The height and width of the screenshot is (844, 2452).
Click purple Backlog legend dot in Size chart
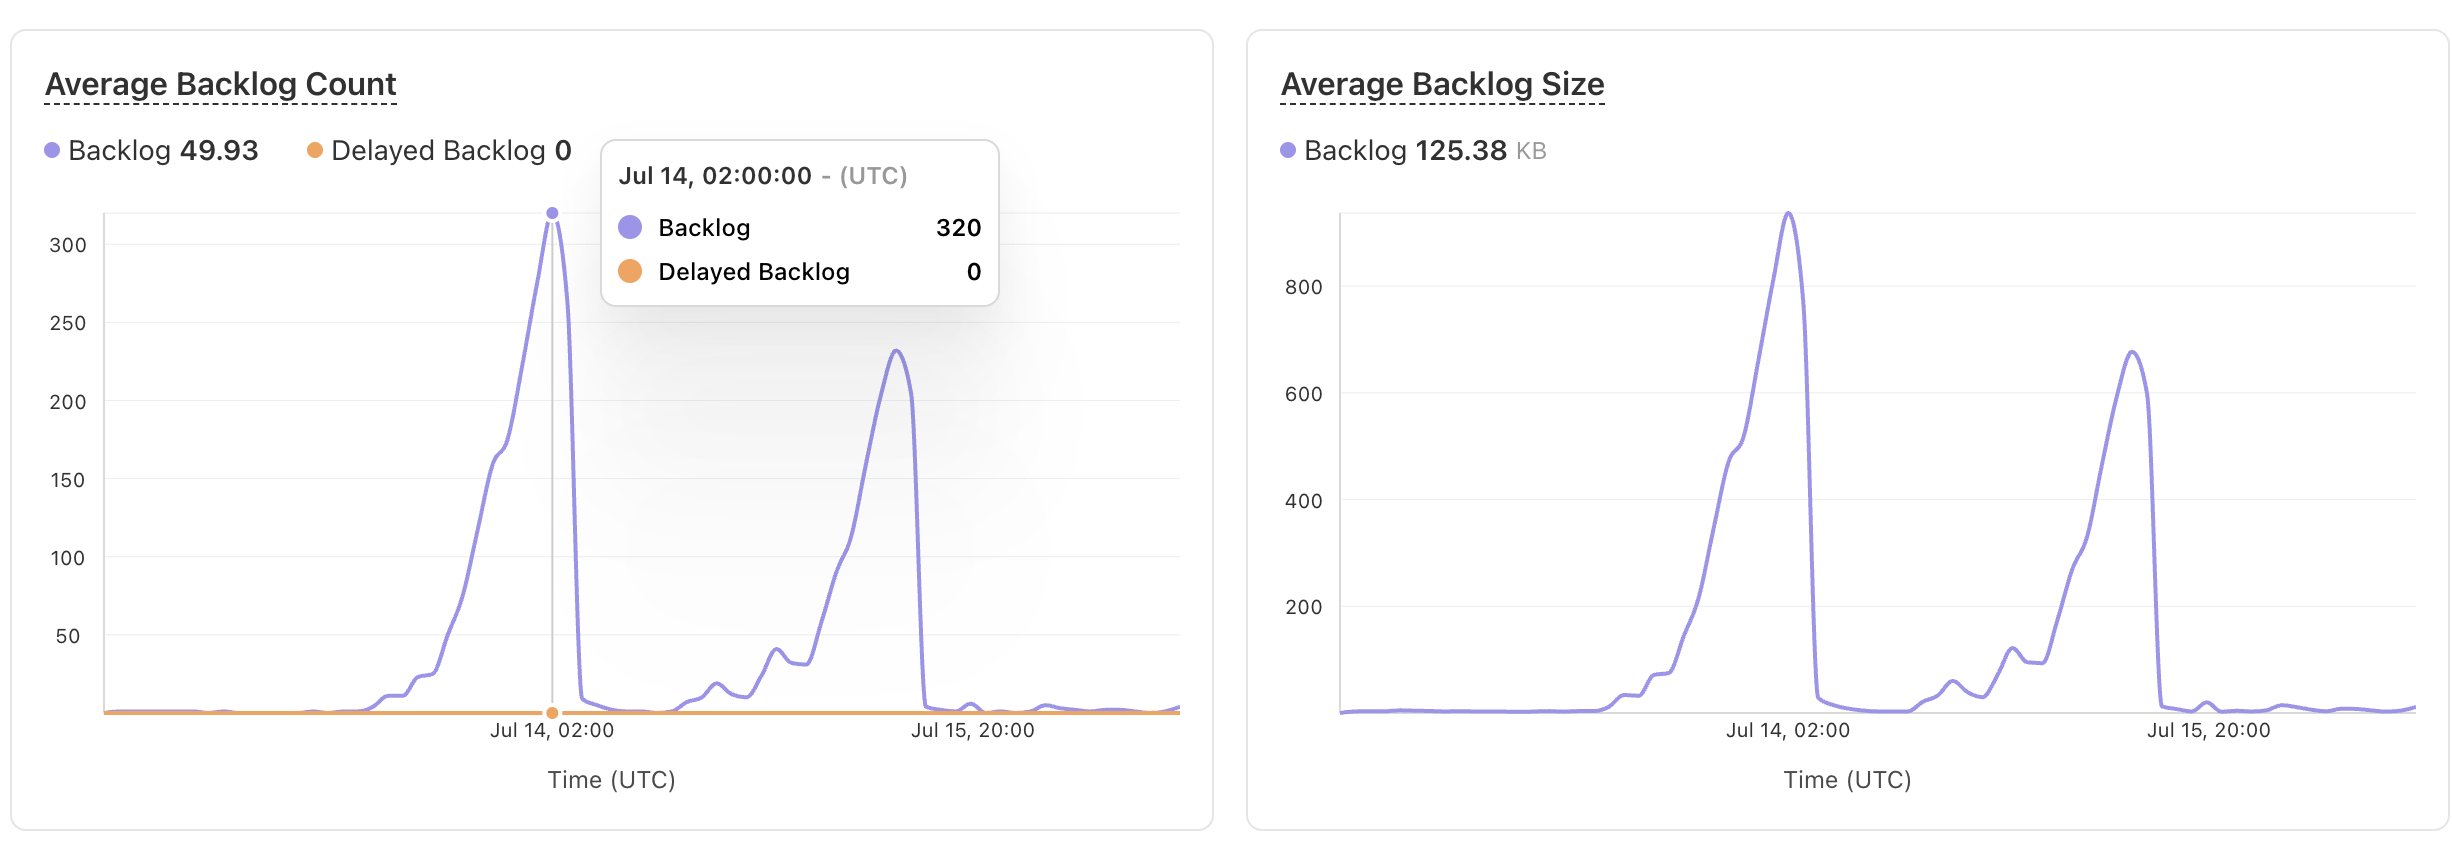click(x=1288, y=150)
